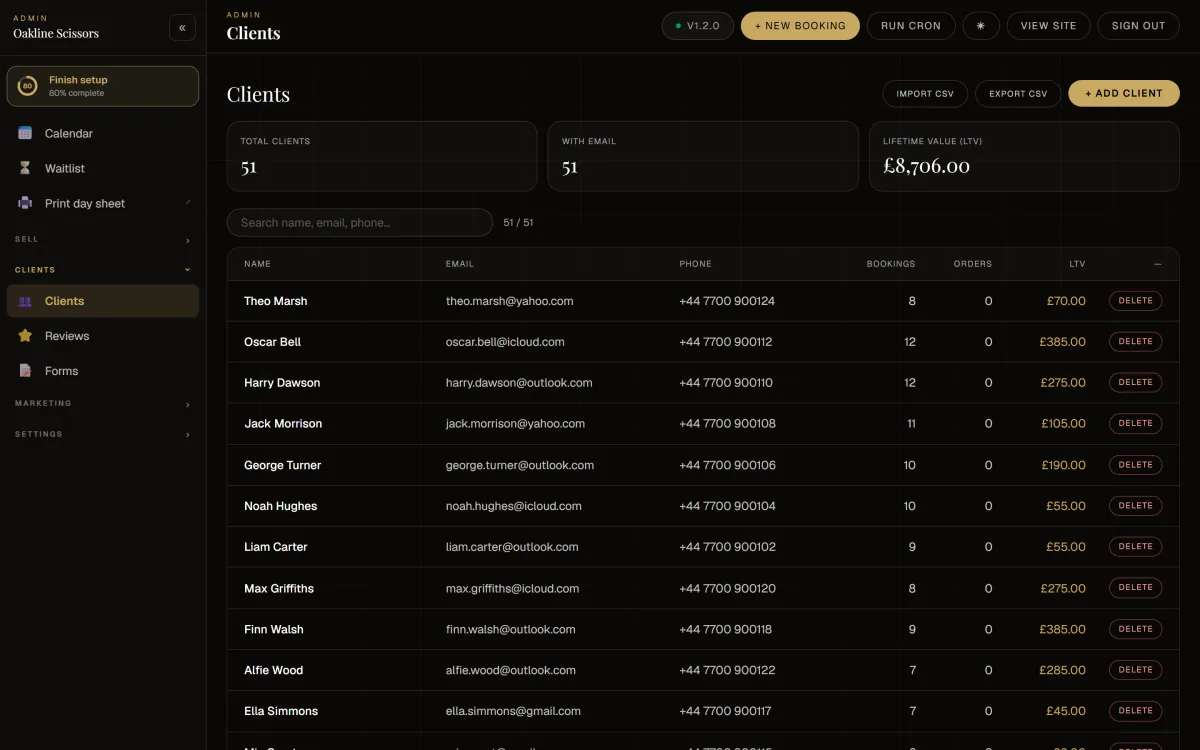
Task: Open the Jack Morrison client name
Action: tap(283, 424)
